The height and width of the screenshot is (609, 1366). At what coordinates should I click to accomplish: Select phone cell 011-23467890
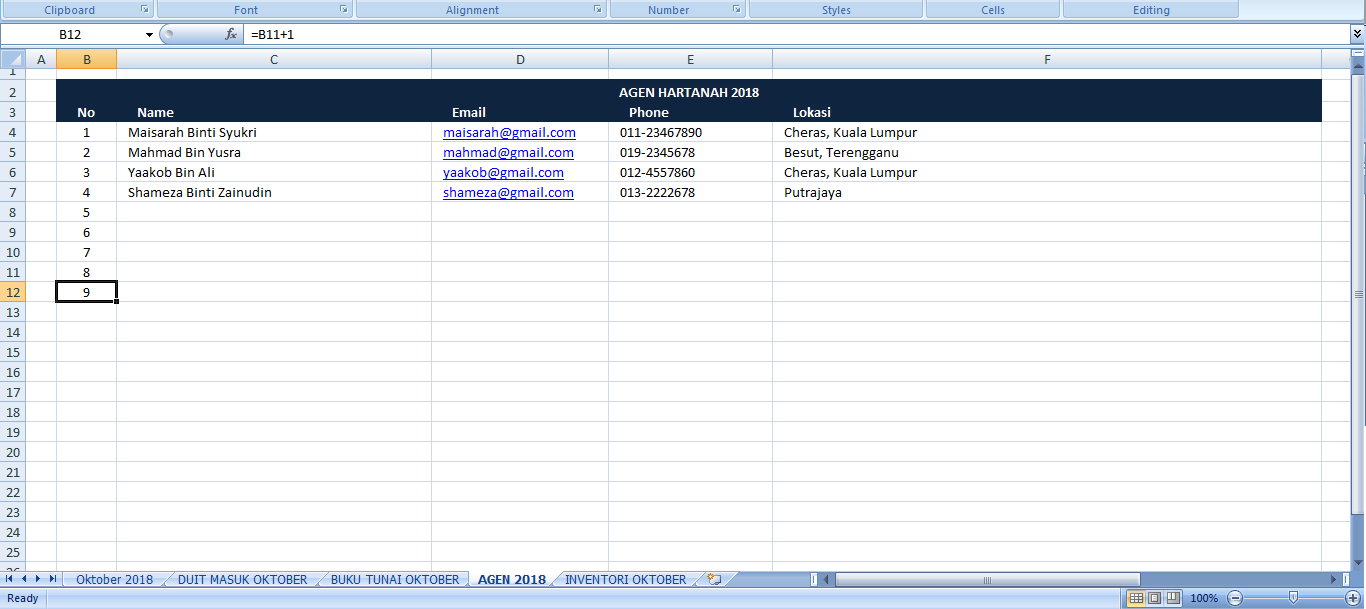tap(690, 132)
